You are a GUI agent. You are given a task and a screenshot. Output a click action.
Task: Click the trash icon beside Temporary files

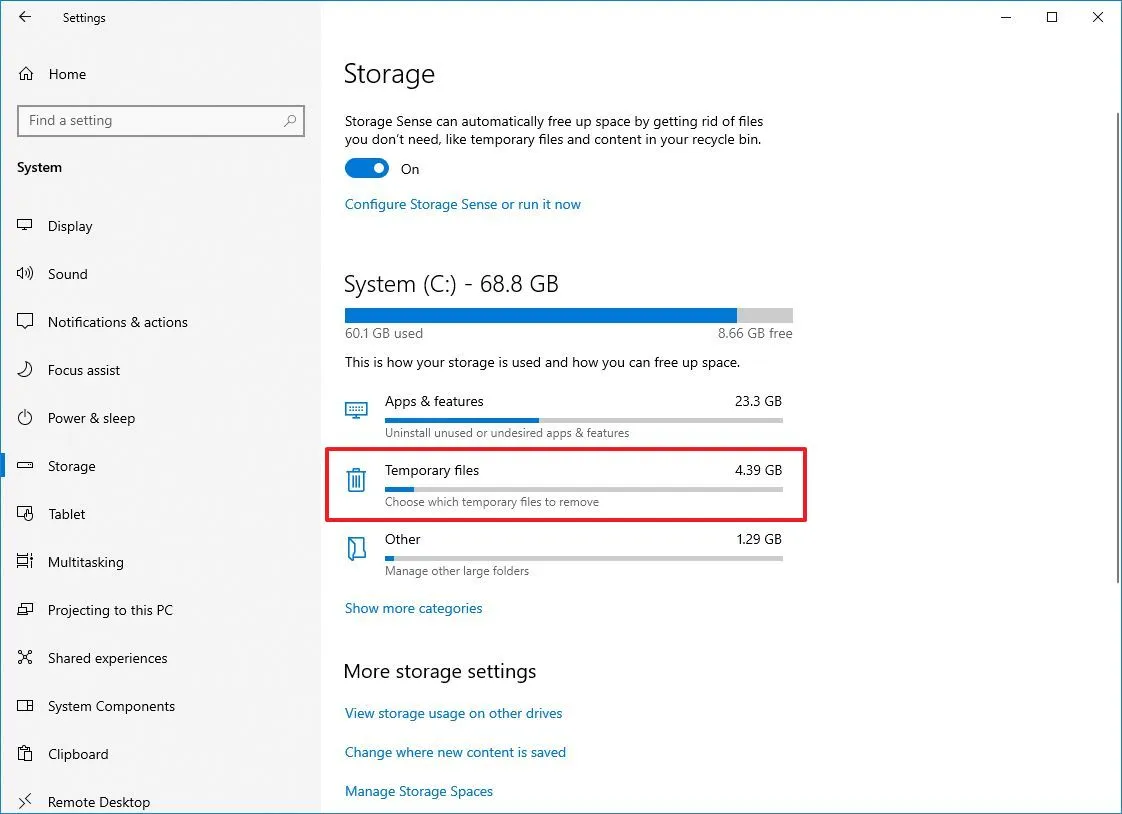pos(356,480)
